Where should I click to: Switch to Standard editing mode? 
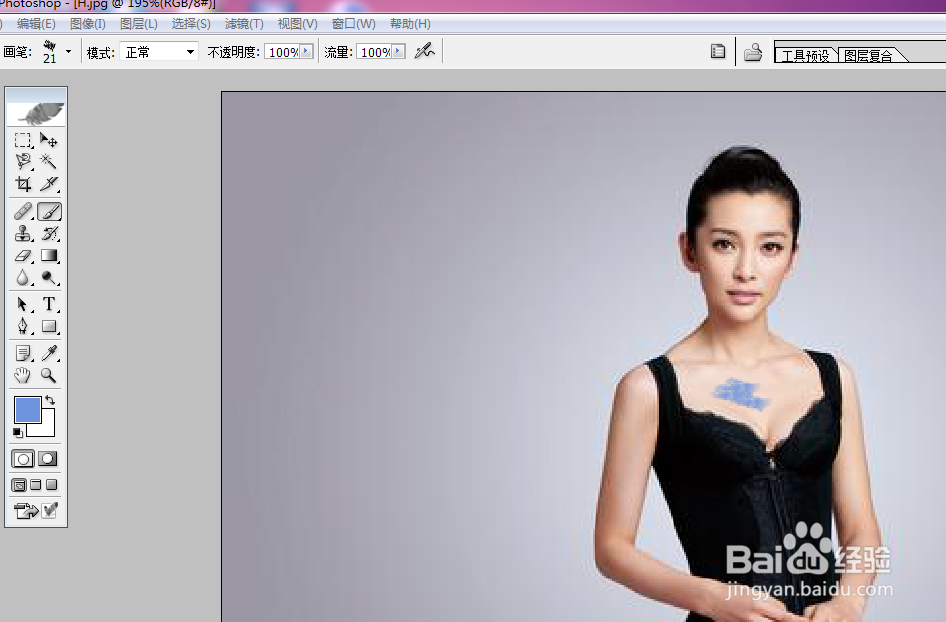tap(23, 459)
